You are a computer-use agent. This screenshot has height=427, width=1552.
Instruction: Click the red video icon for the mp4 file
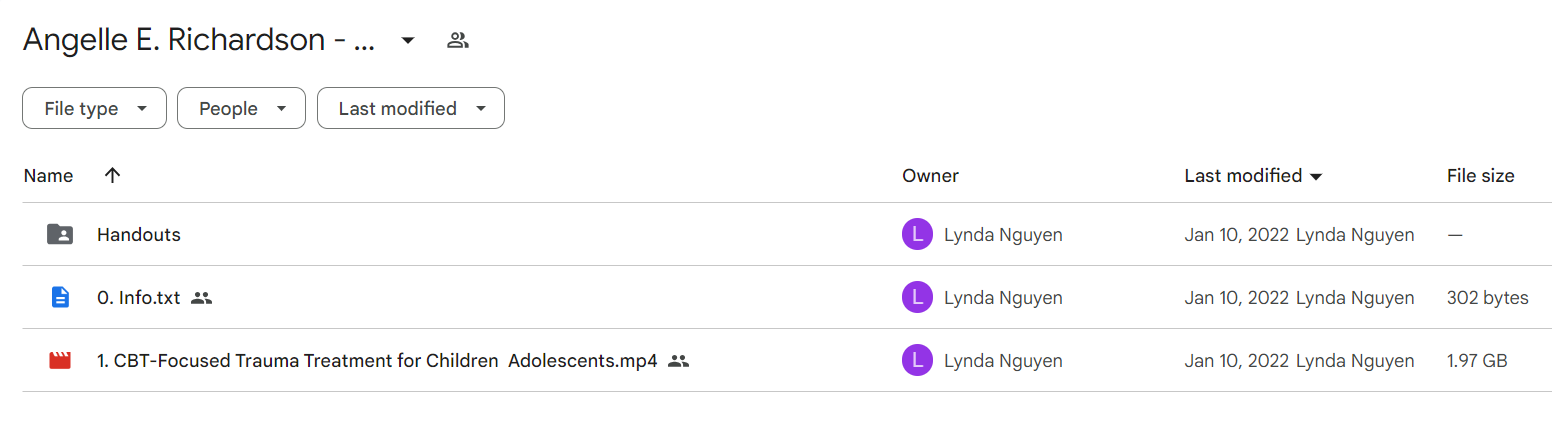click(60, 360)
